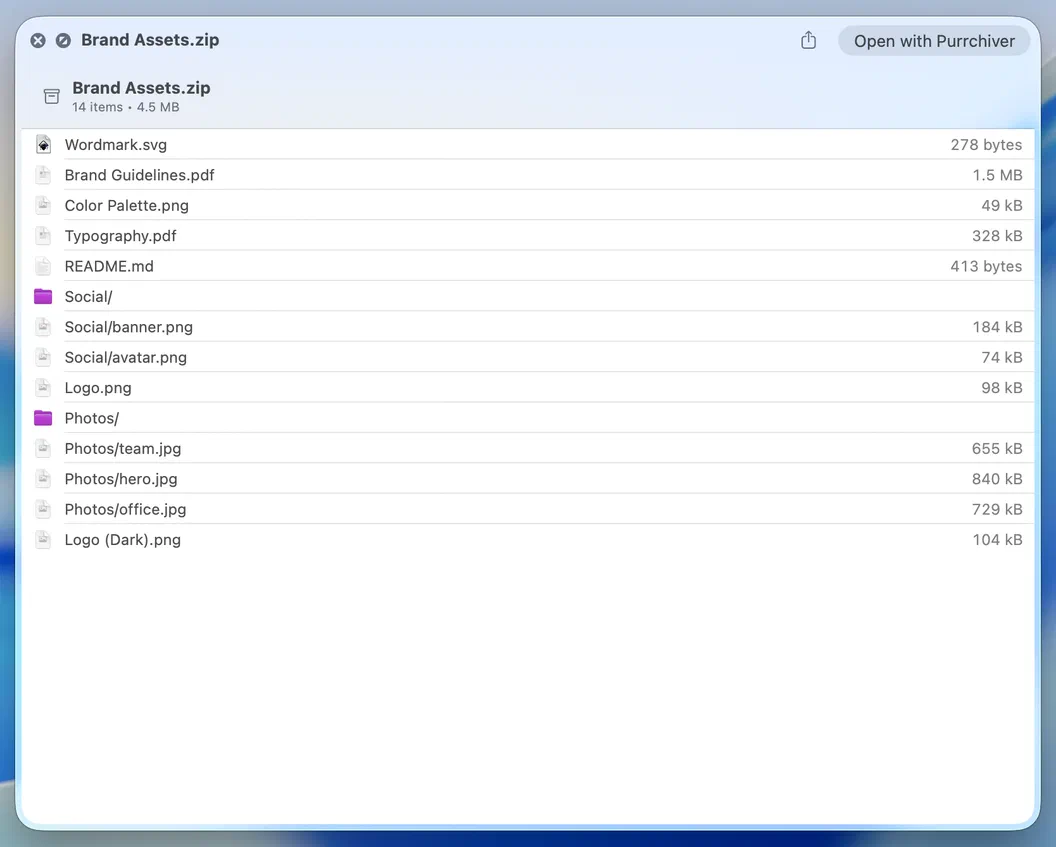Click the Social/avatar.png file icon

coord(43,358)
